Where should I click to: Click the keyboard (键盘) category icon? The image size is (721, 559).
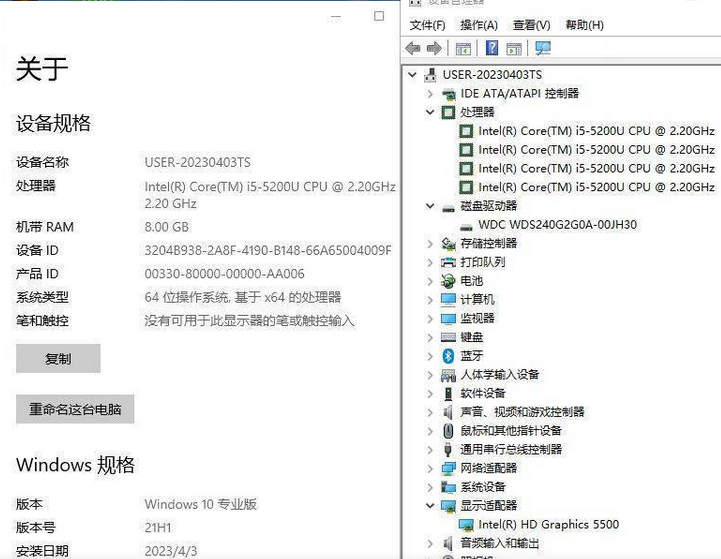point(449,337)
